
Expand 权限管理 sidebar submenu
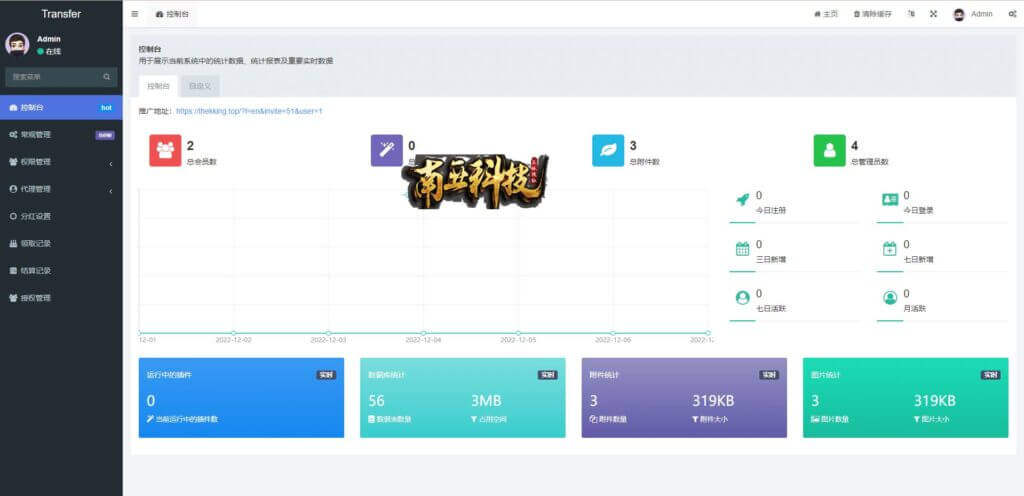[61, 162]
